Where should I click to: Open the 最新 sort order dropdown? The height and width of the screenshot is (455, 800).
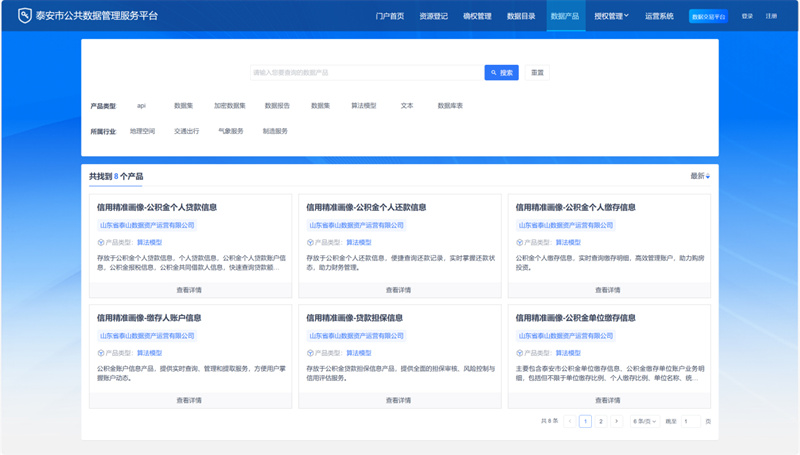point(699,176)
